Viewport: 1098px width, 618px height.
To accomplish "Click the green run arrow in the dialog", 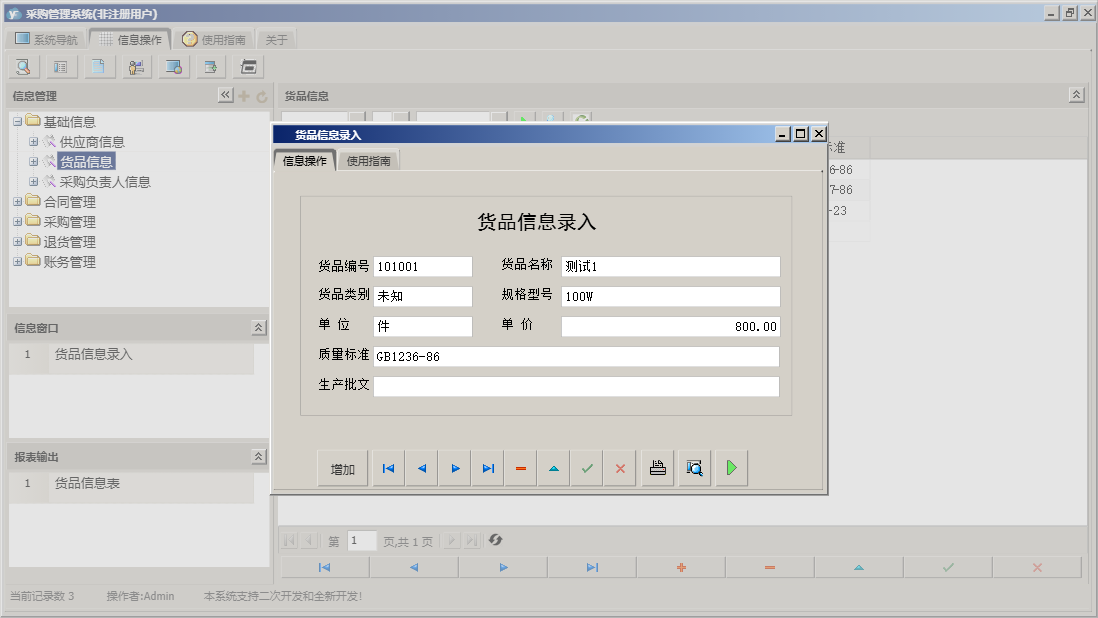I will coord(731,467).
